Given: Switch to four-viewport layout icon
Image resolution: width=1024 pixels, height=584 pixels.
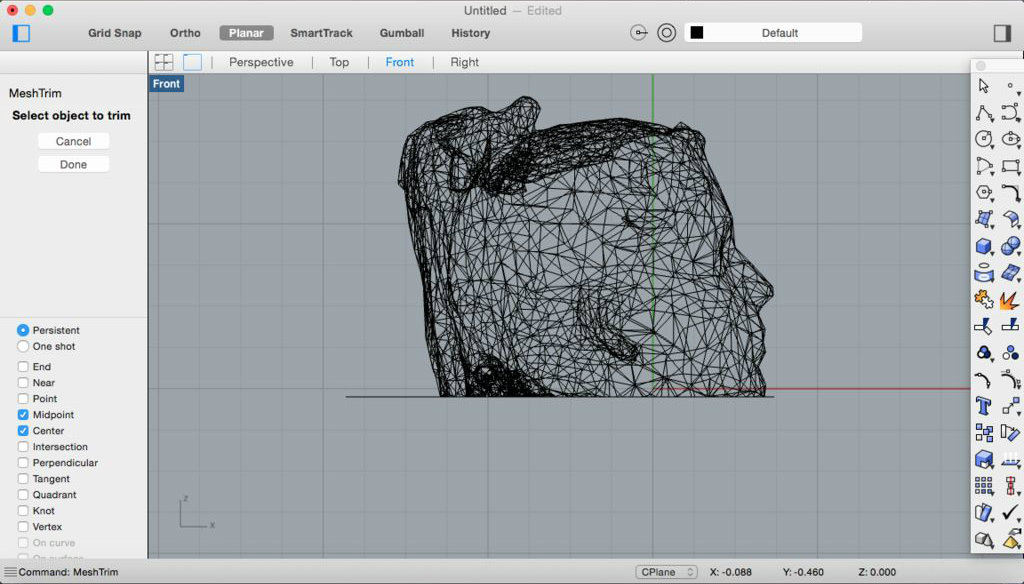Looking at the screenshot, I should (x=164, y=62).
